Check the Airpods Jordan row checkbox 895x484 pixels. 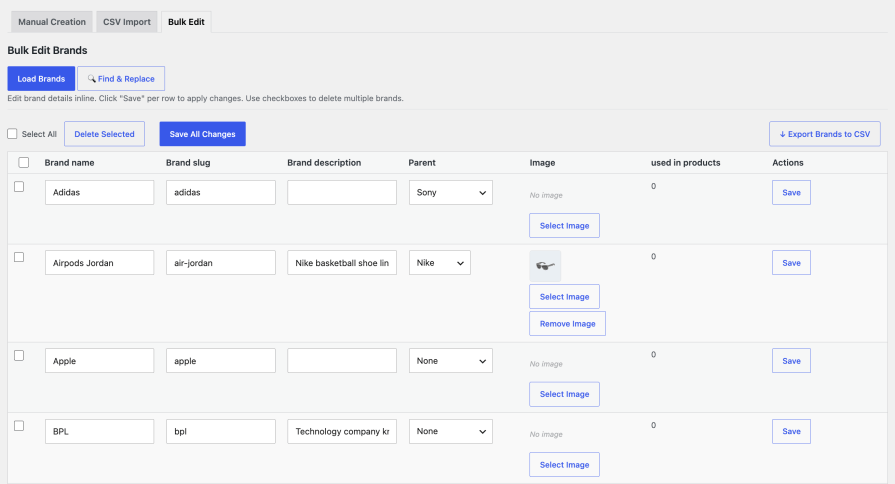pos(19,257)
